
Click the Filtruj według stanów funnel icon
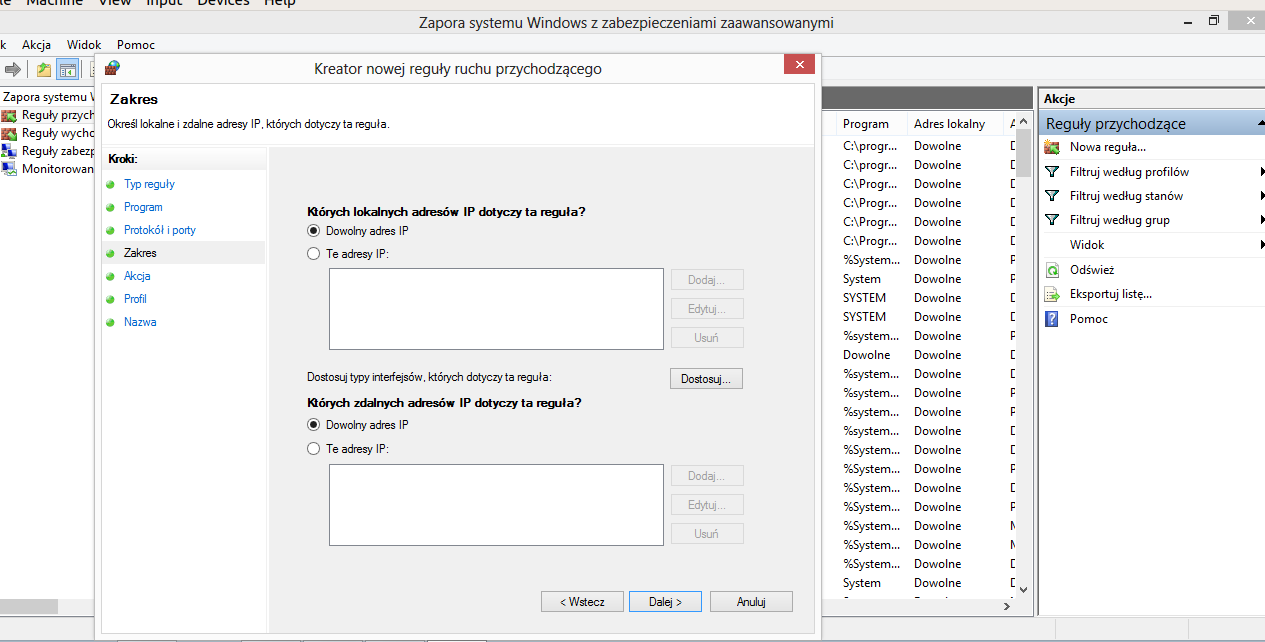(x=1051, y=196)
